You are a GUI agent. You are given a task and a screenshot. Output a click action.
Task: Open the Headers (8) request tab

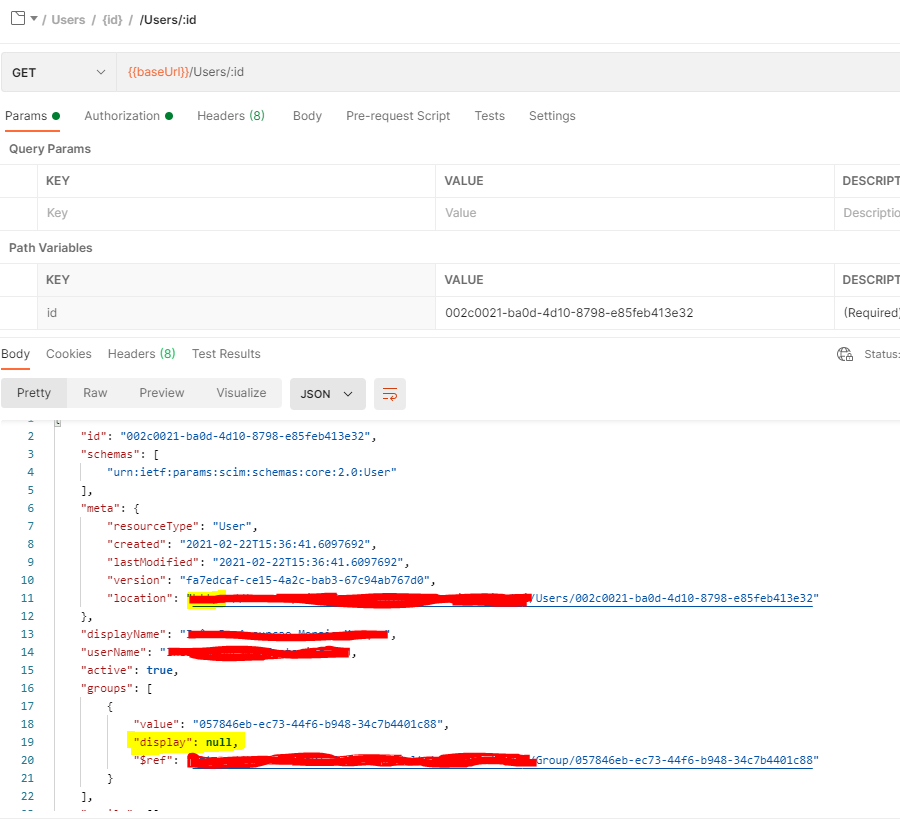pyautogui.click(x=231, y=115)
